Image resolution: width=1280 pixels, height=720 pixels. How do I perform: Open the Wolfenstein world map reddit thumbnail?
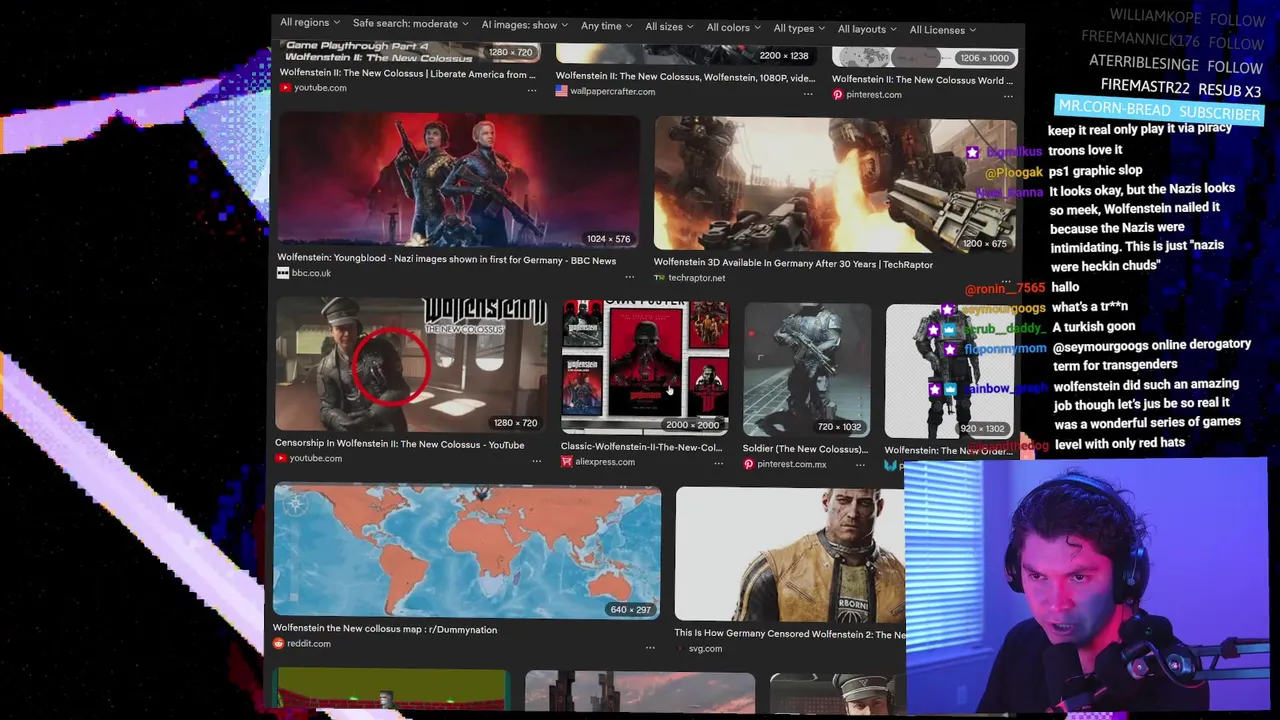click(x=467, y=552)
